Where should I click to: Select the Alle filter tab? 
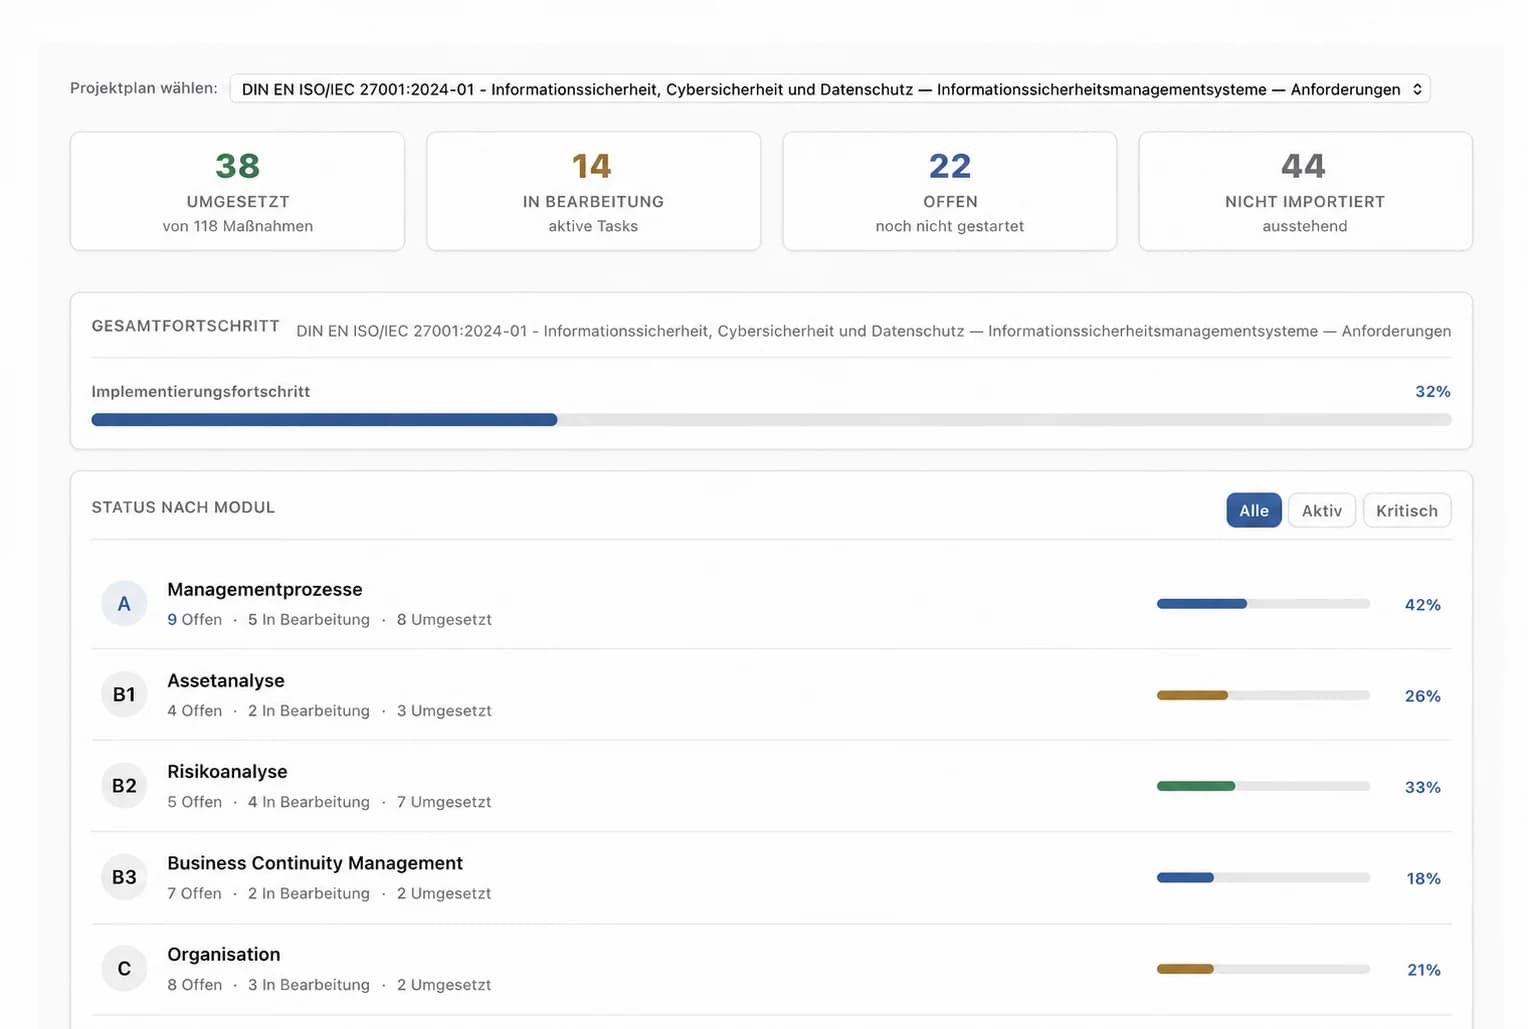coord(1254,510)
